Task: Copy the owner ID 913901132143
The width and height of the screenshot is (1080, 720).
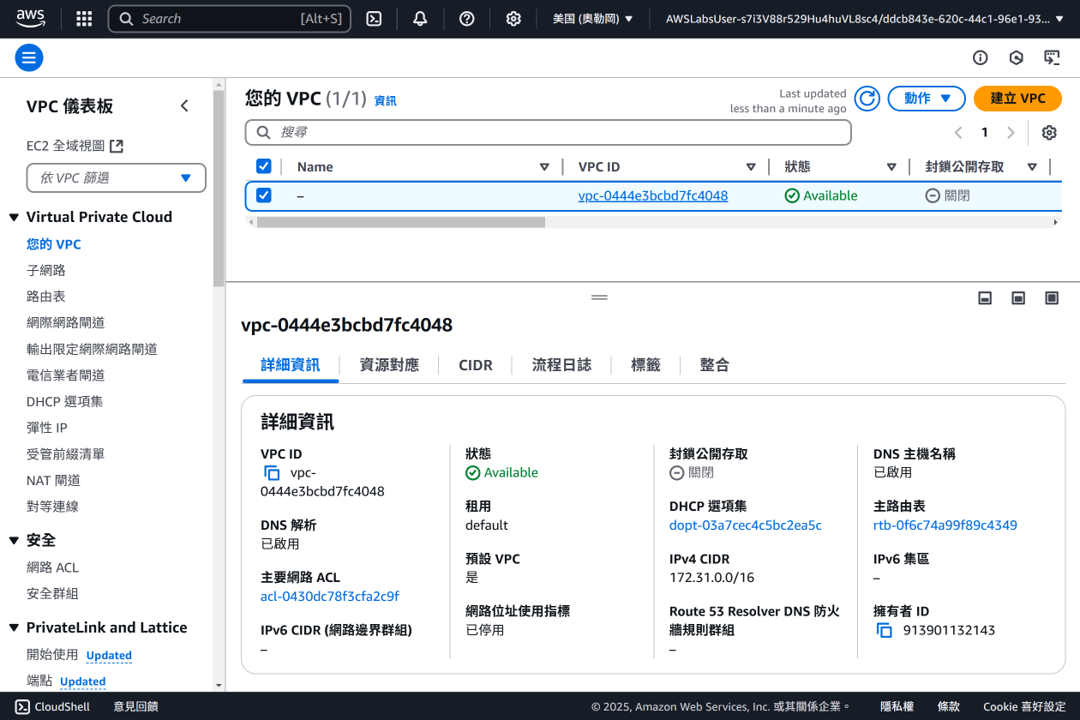Action: coord(884,630)
